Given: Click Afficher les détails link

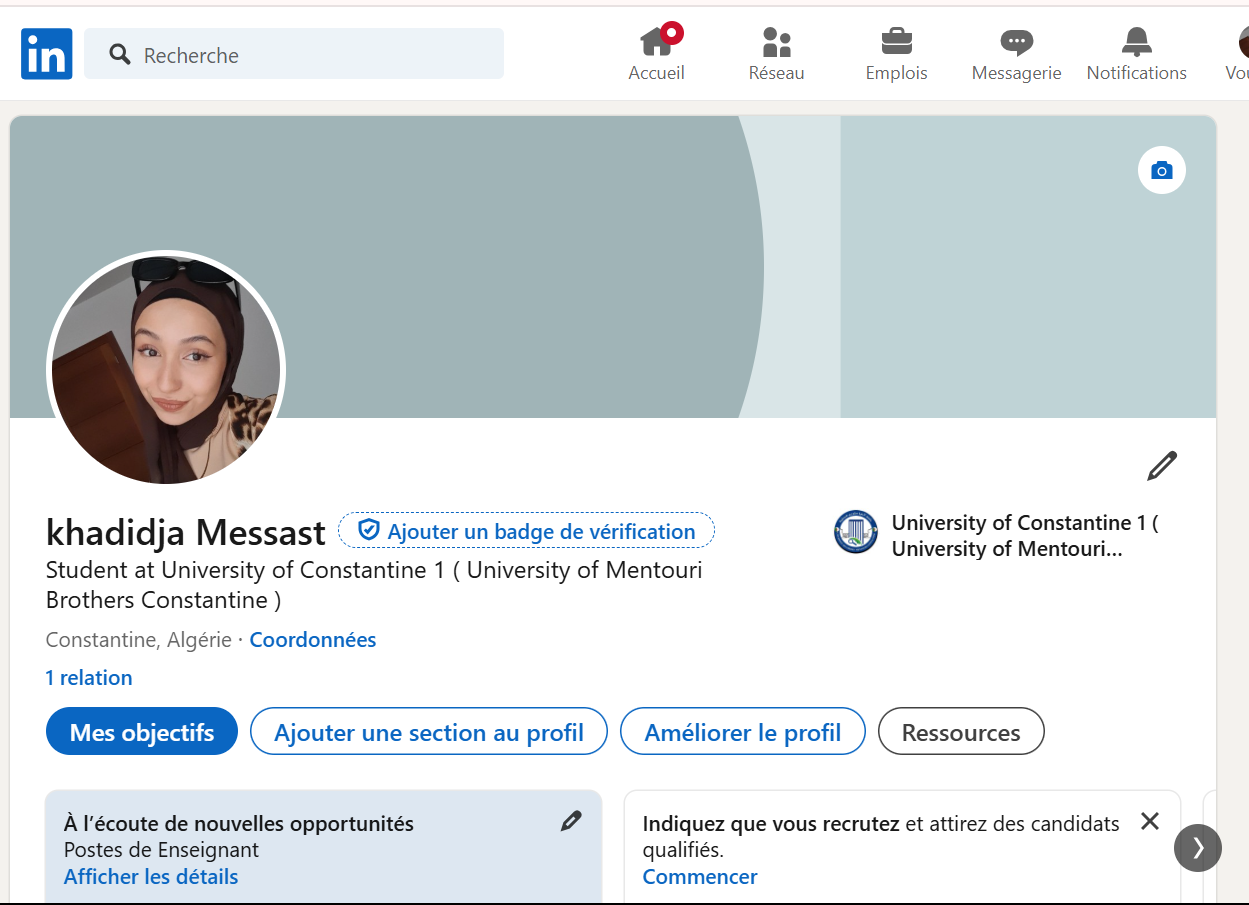Looking at the screenshot, I should pos(151,877).
